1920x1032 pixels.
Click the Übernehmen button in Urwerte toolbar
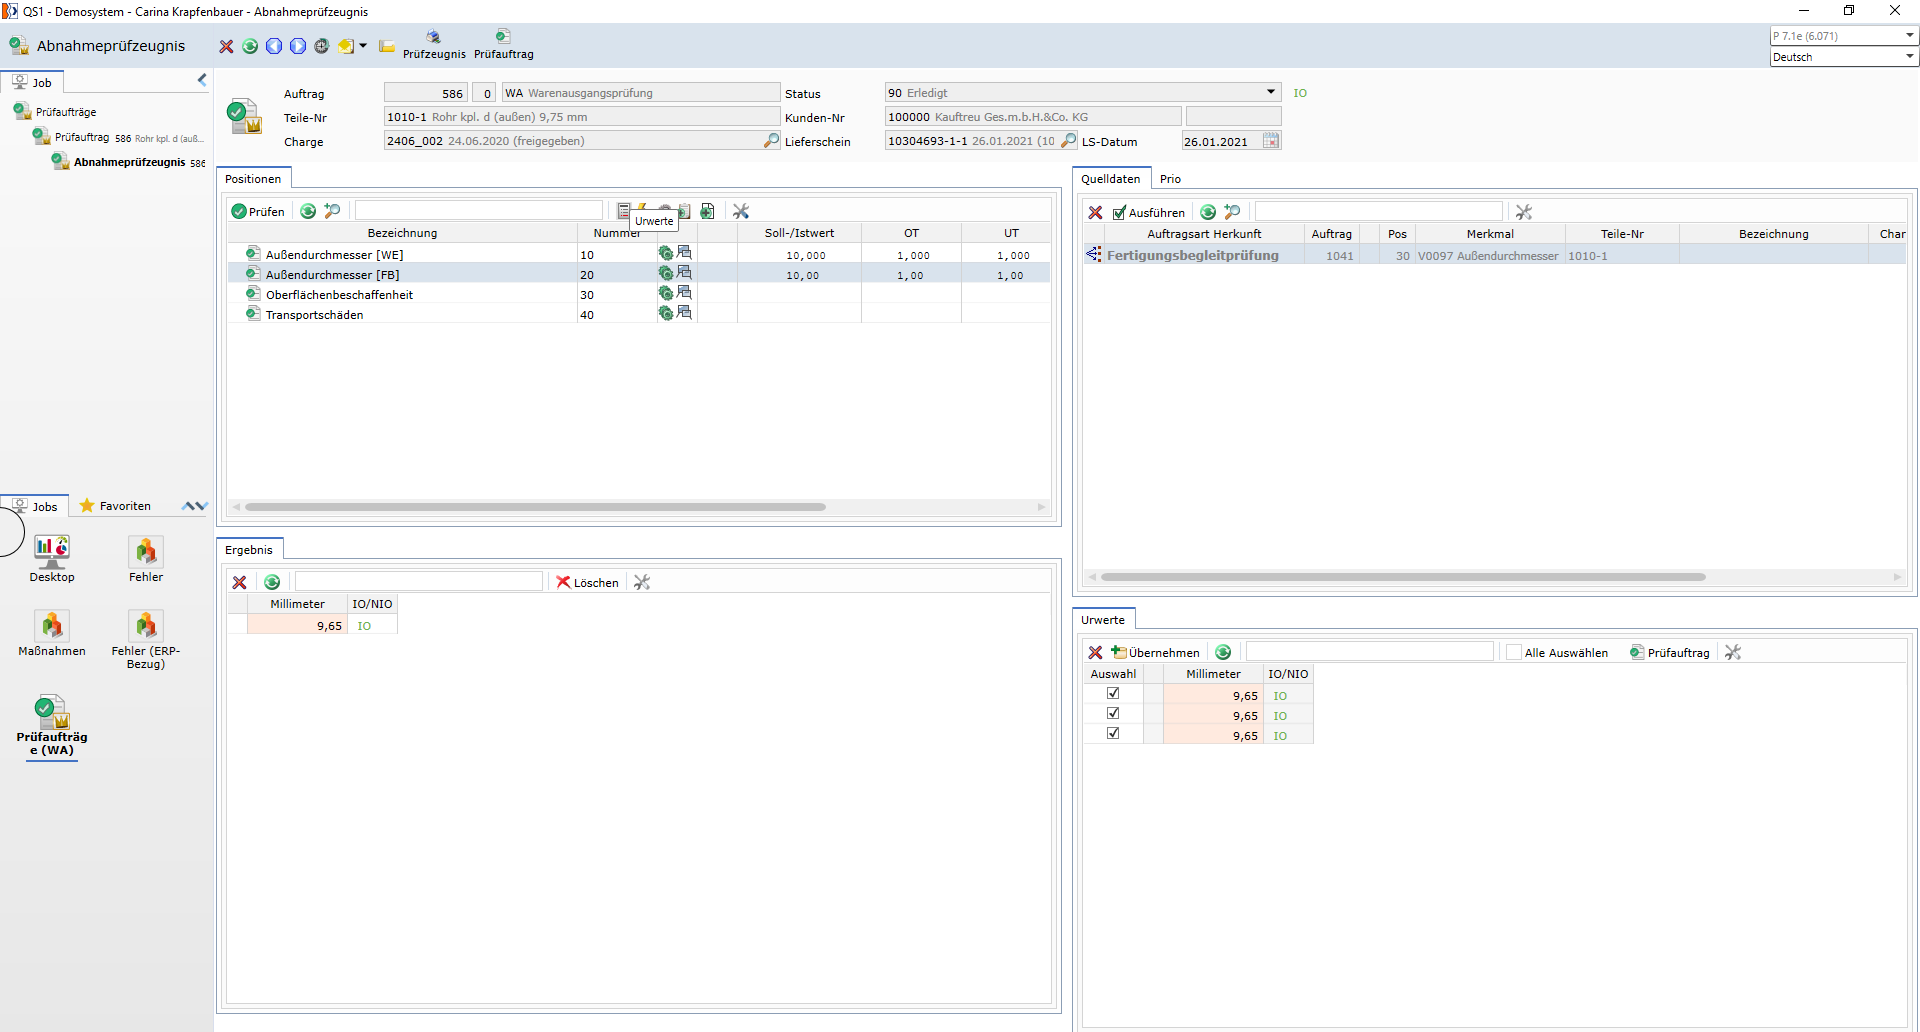coord(1155,652)
